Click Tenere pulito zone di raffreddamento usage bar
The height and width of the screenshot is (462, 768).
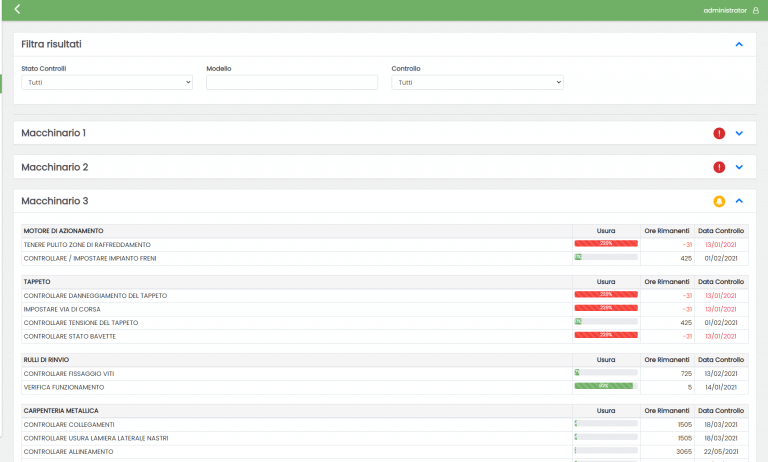click(605, 244)
